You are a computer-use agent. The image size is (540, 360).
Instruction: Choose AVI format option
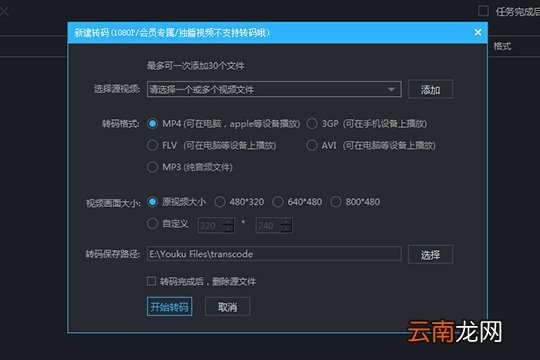[x=312, y=145]
